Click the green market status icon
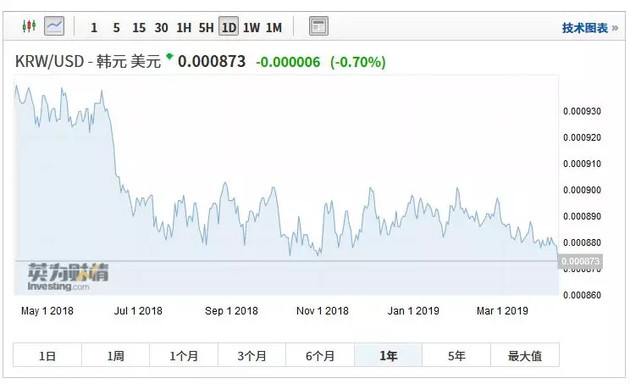Image resolution: width=630 pixels, height=384 pixels. coord(170,56)
